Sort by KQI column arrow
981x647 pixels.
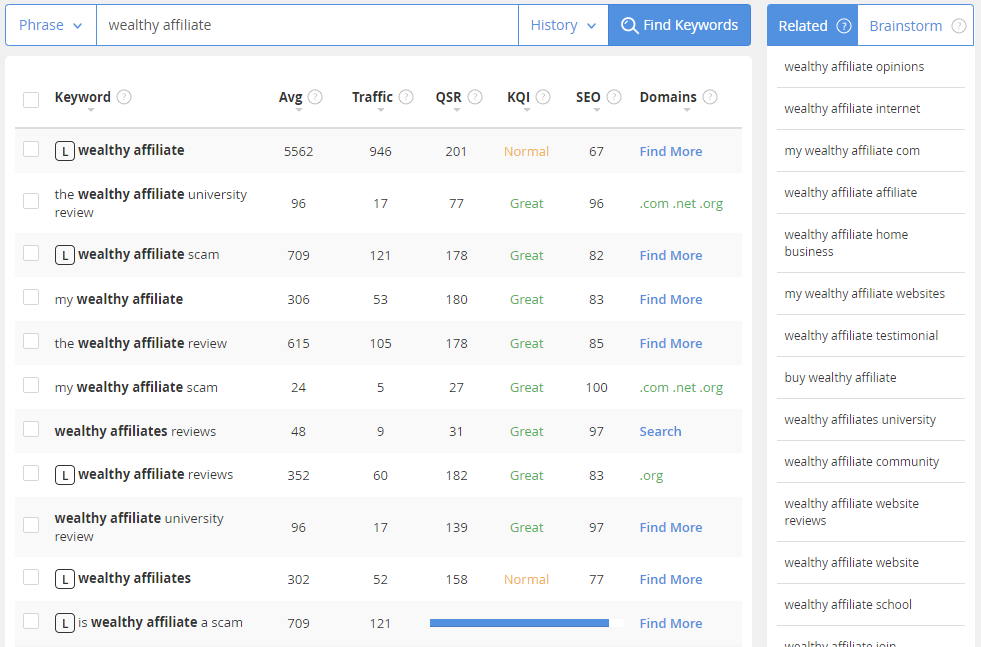[x=527, y=110]
